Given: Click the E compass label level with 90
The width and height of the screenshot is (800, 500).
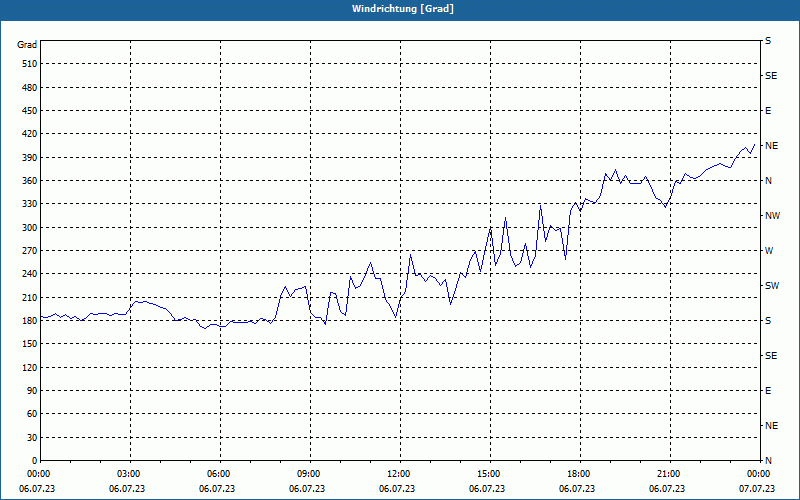Looking at the screenshot, I should point(768,391).
